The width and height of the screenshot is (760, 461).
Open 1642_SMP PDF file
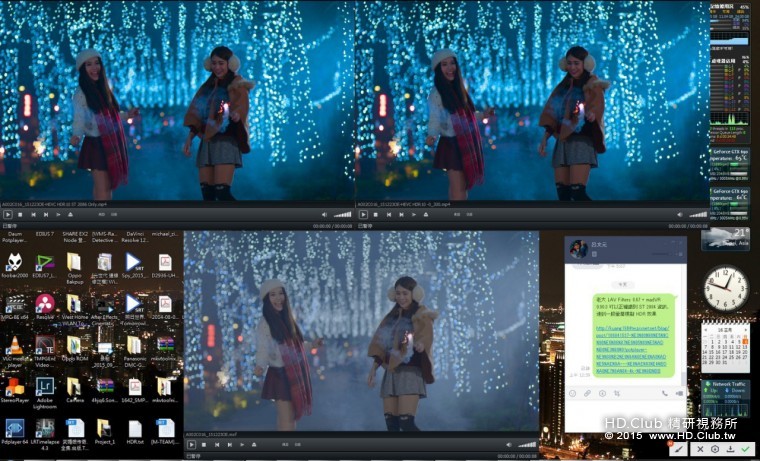(x=134, y=390)
